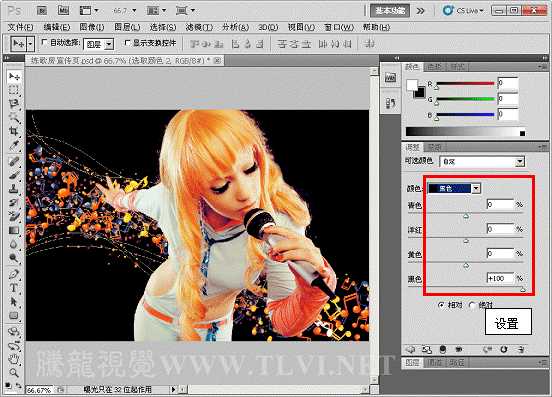
Task: Open the 窗口(W) menu
Action: 339,27
